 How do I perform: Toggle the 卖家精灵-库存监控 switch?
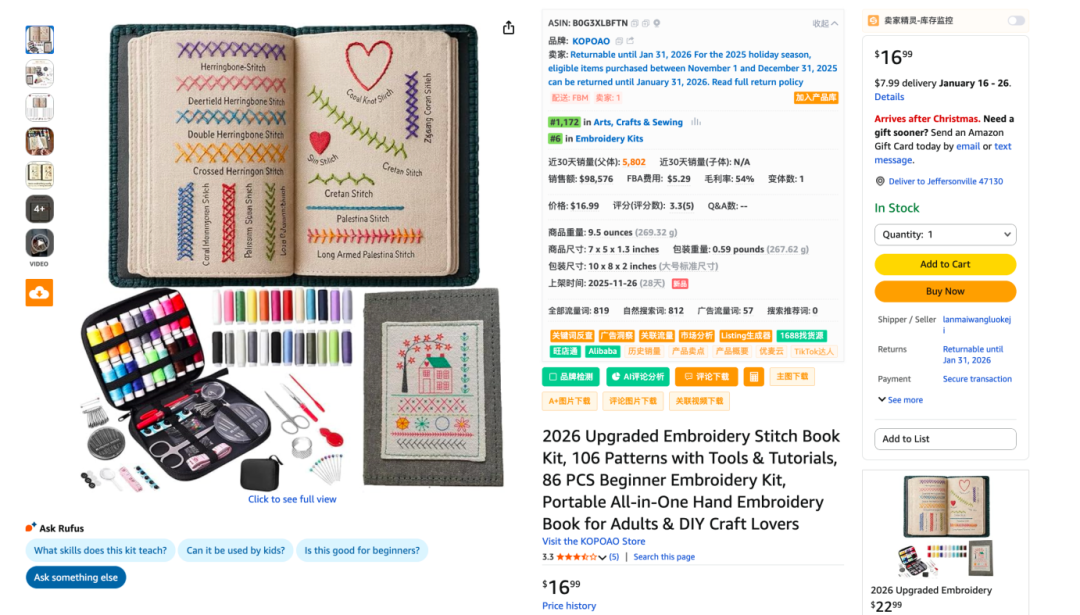pyautogui.click(x=1016, y=20)
